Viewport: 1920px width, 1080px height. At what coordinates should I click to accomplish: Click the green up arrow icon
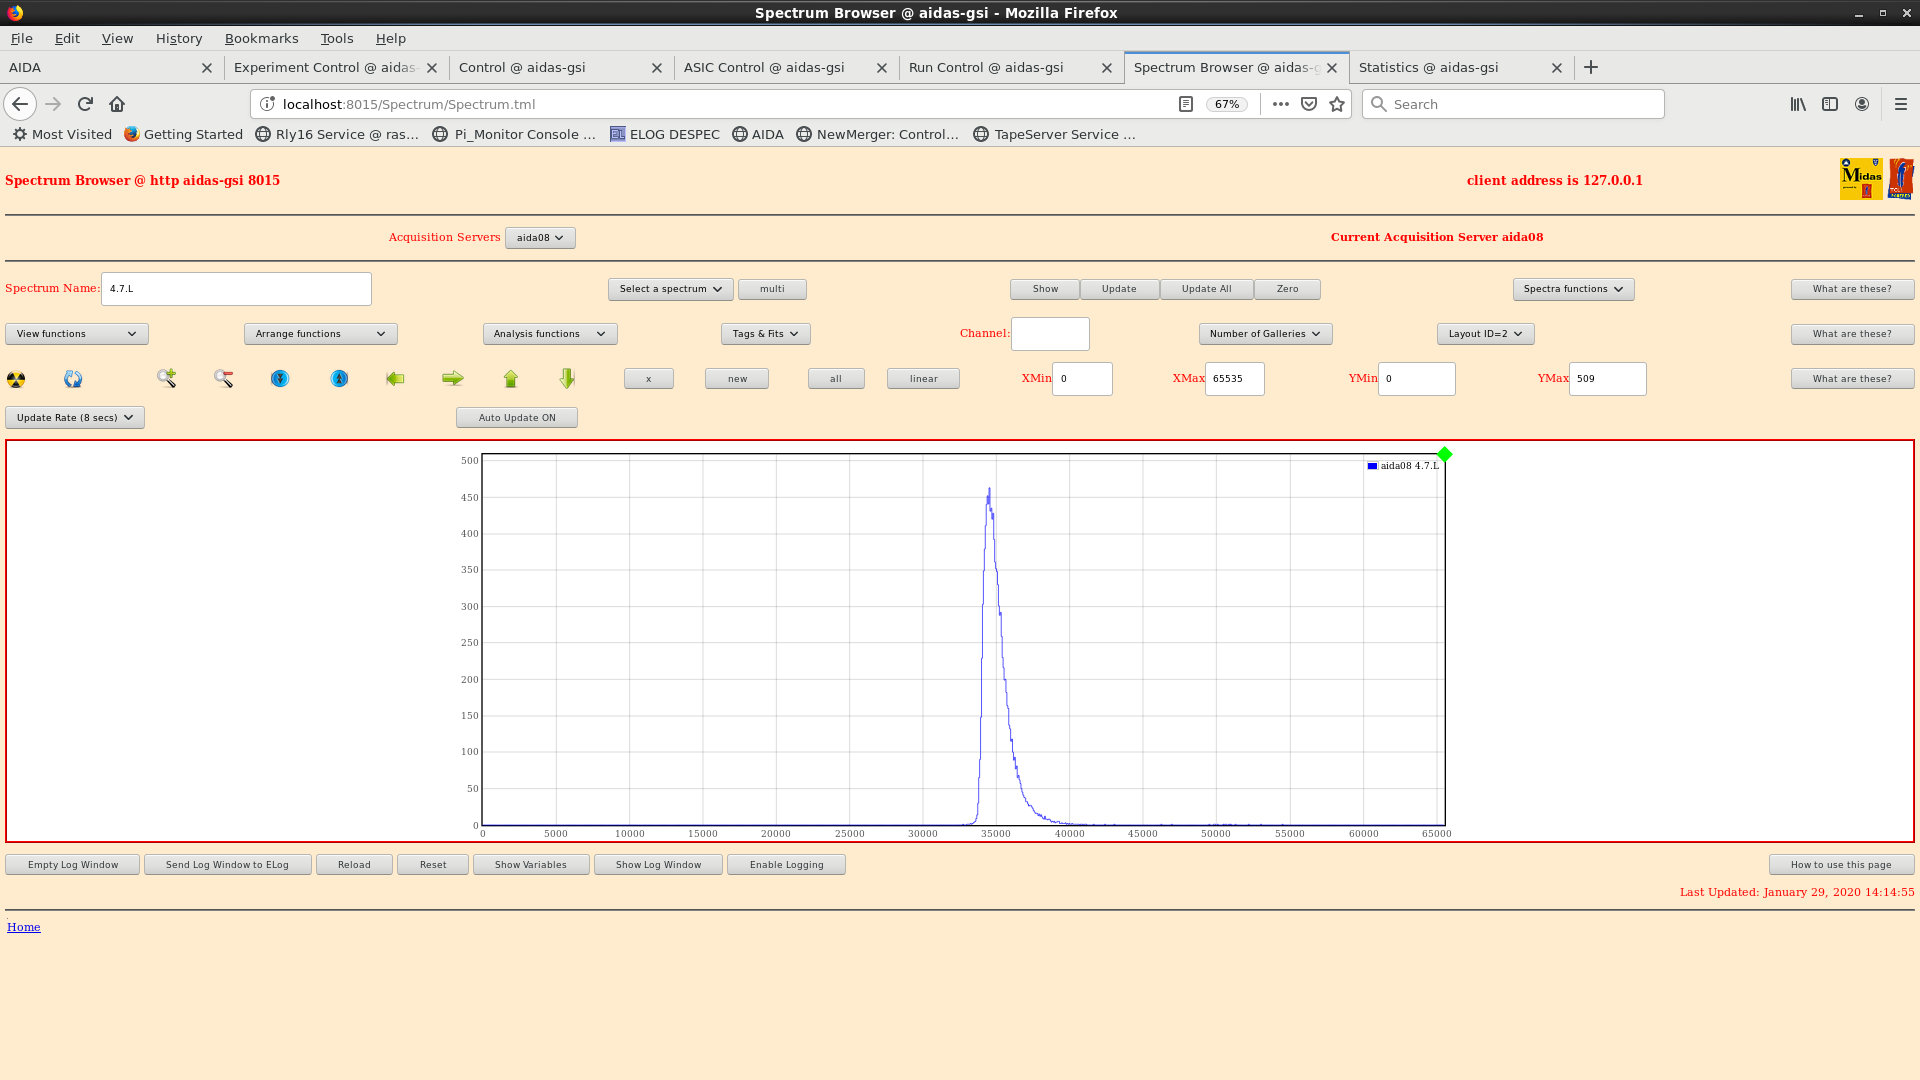coord(511,378)
